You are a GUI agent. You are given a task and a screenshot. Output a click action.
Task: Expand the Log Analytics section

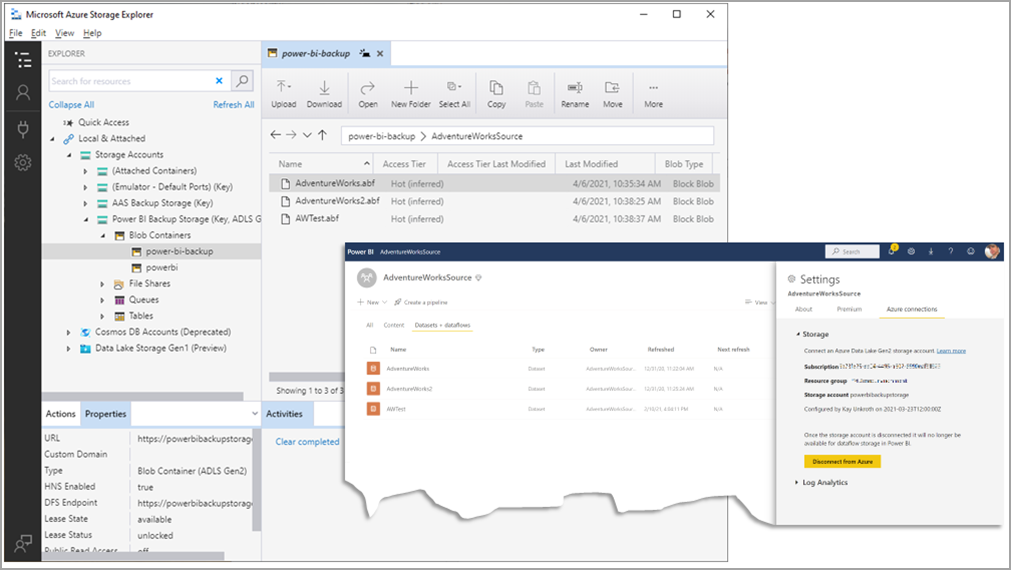(798, 482)
